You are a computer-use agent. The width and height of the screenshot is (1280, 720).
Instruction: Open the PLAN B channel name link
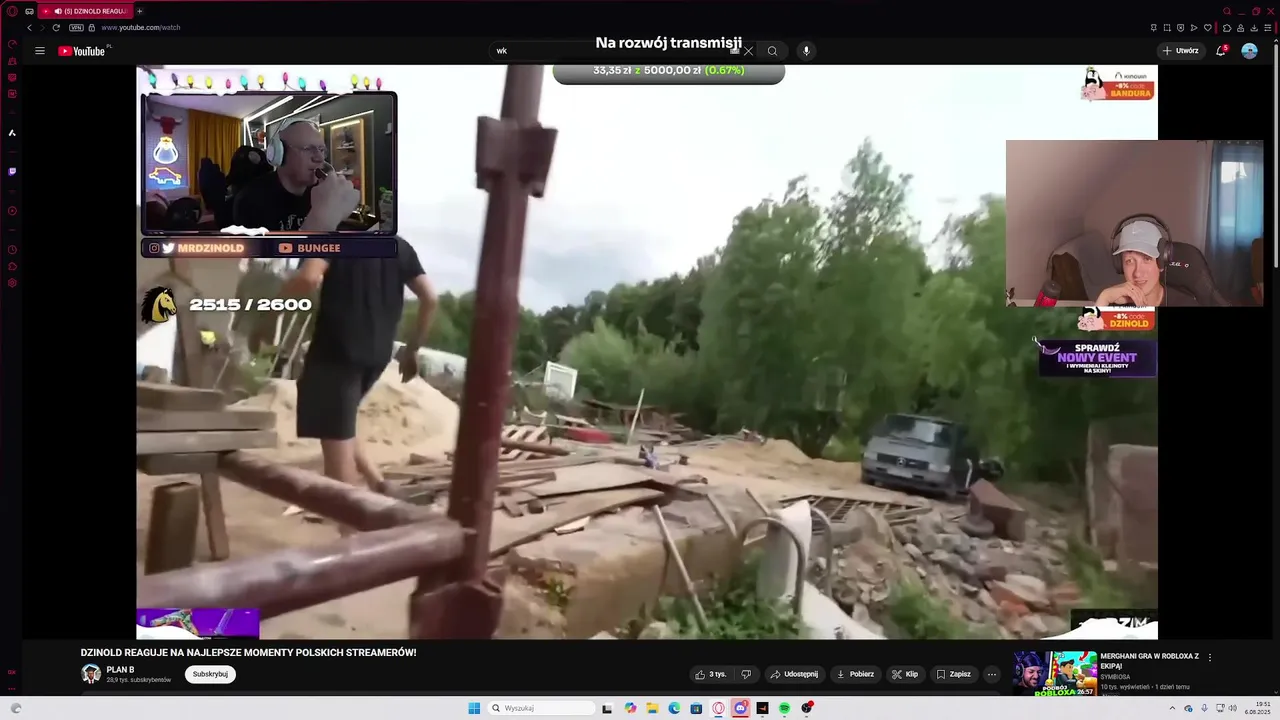point(120,670)
